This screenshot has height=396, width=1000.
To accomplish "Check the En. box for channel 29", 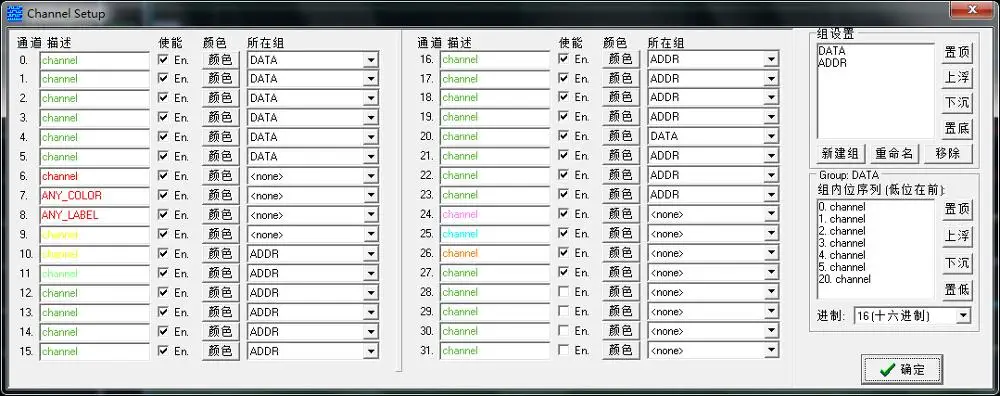I will [564, 311].
